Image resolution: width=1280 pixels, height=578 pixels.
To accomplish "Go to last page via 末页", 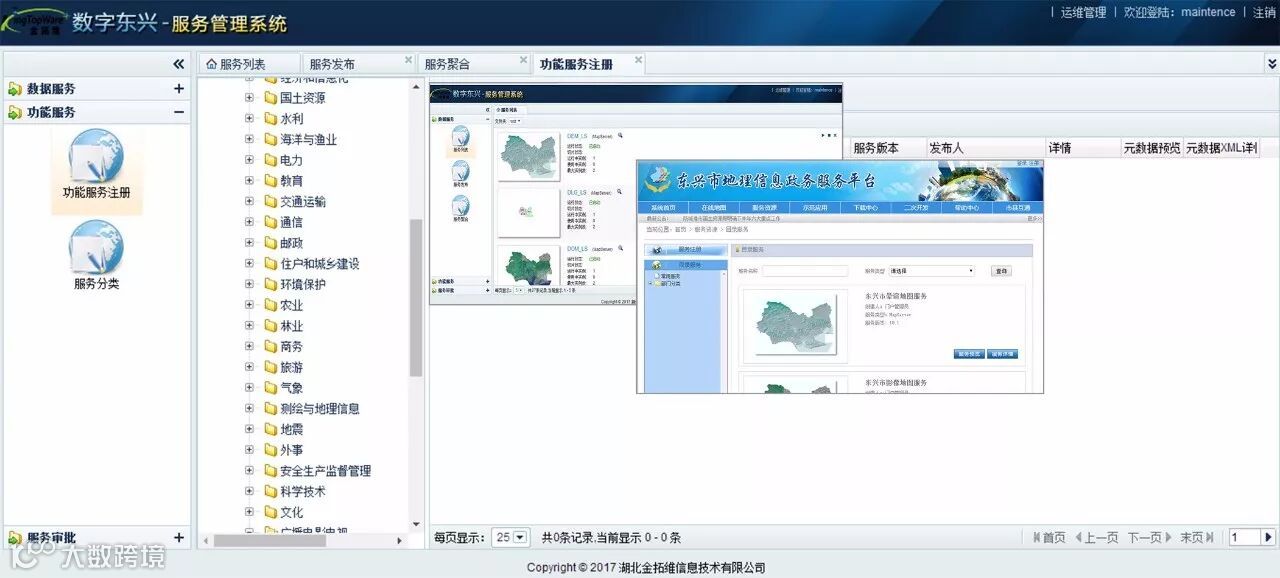I will coord(1197,538).
